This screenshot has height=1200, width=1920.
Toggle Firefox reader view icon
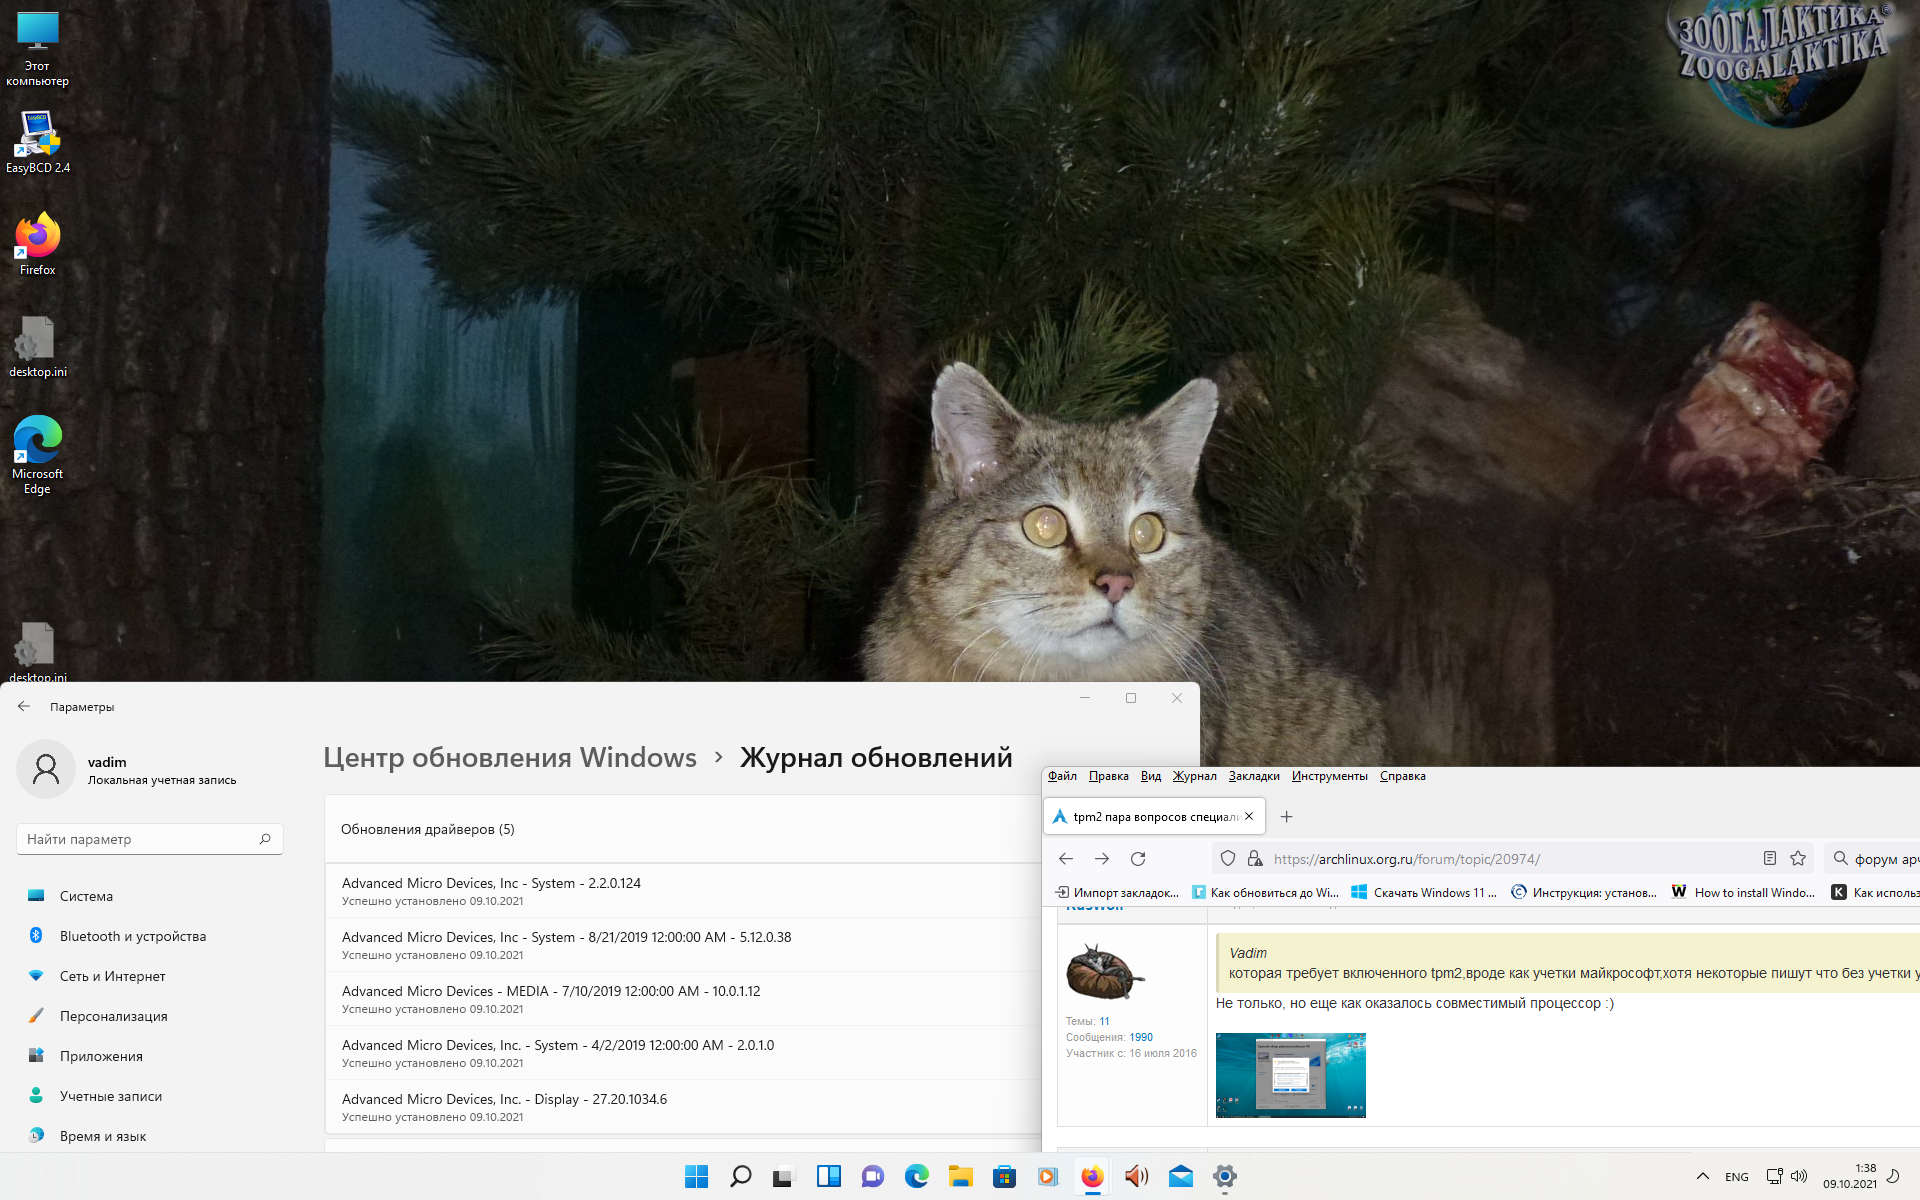1769,859
